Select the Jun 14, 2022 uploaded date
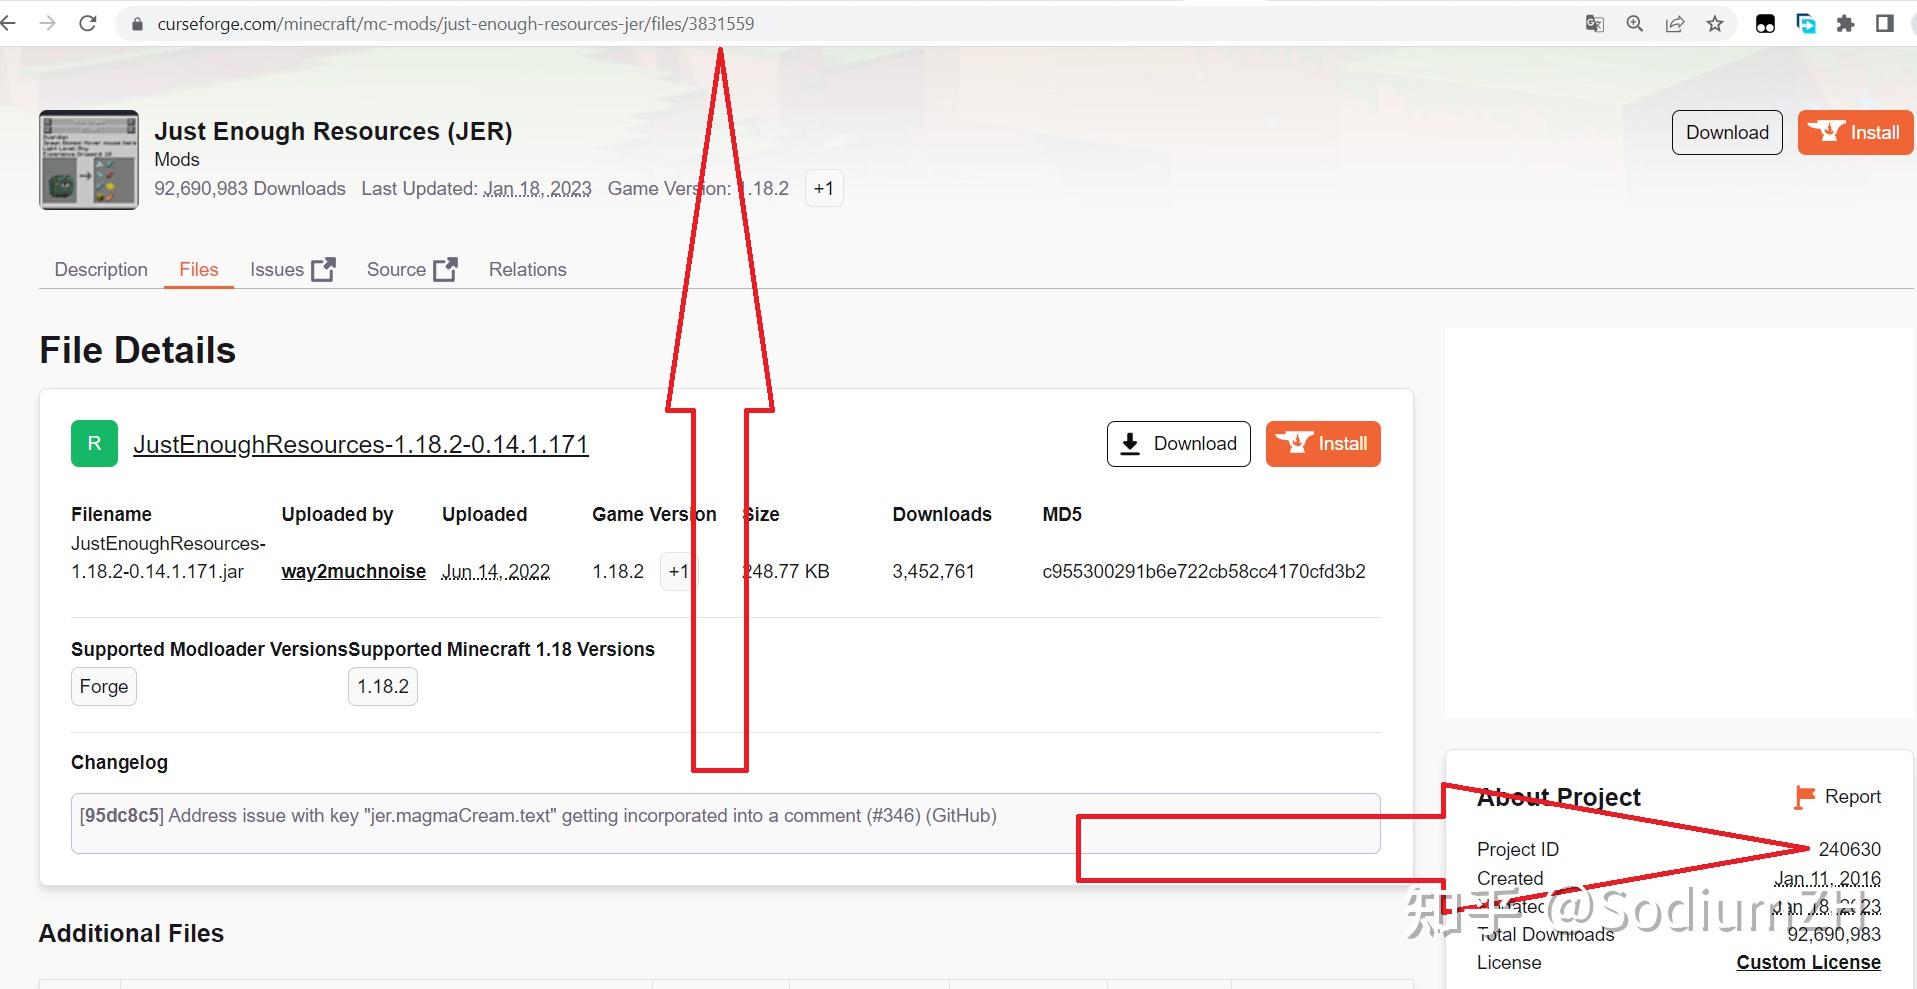This screenshot has width=1917, height=989. click(496, 571)
